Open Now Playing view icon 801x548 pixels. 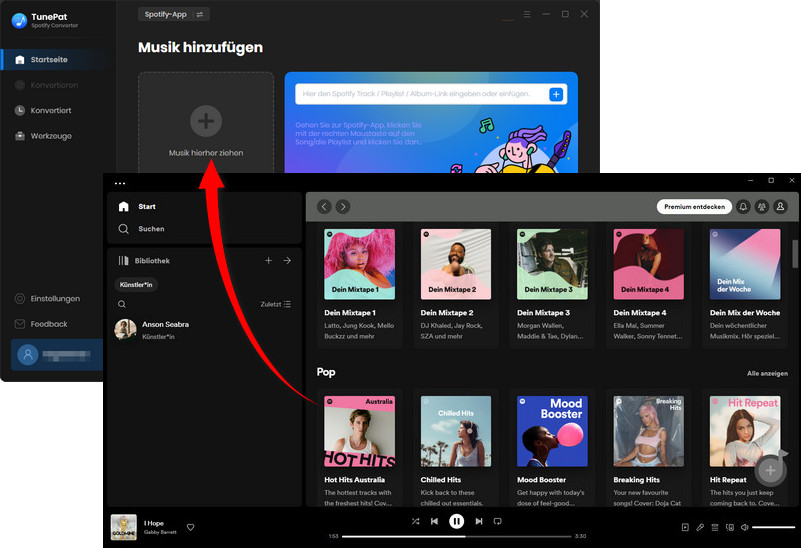pos(685,527)
